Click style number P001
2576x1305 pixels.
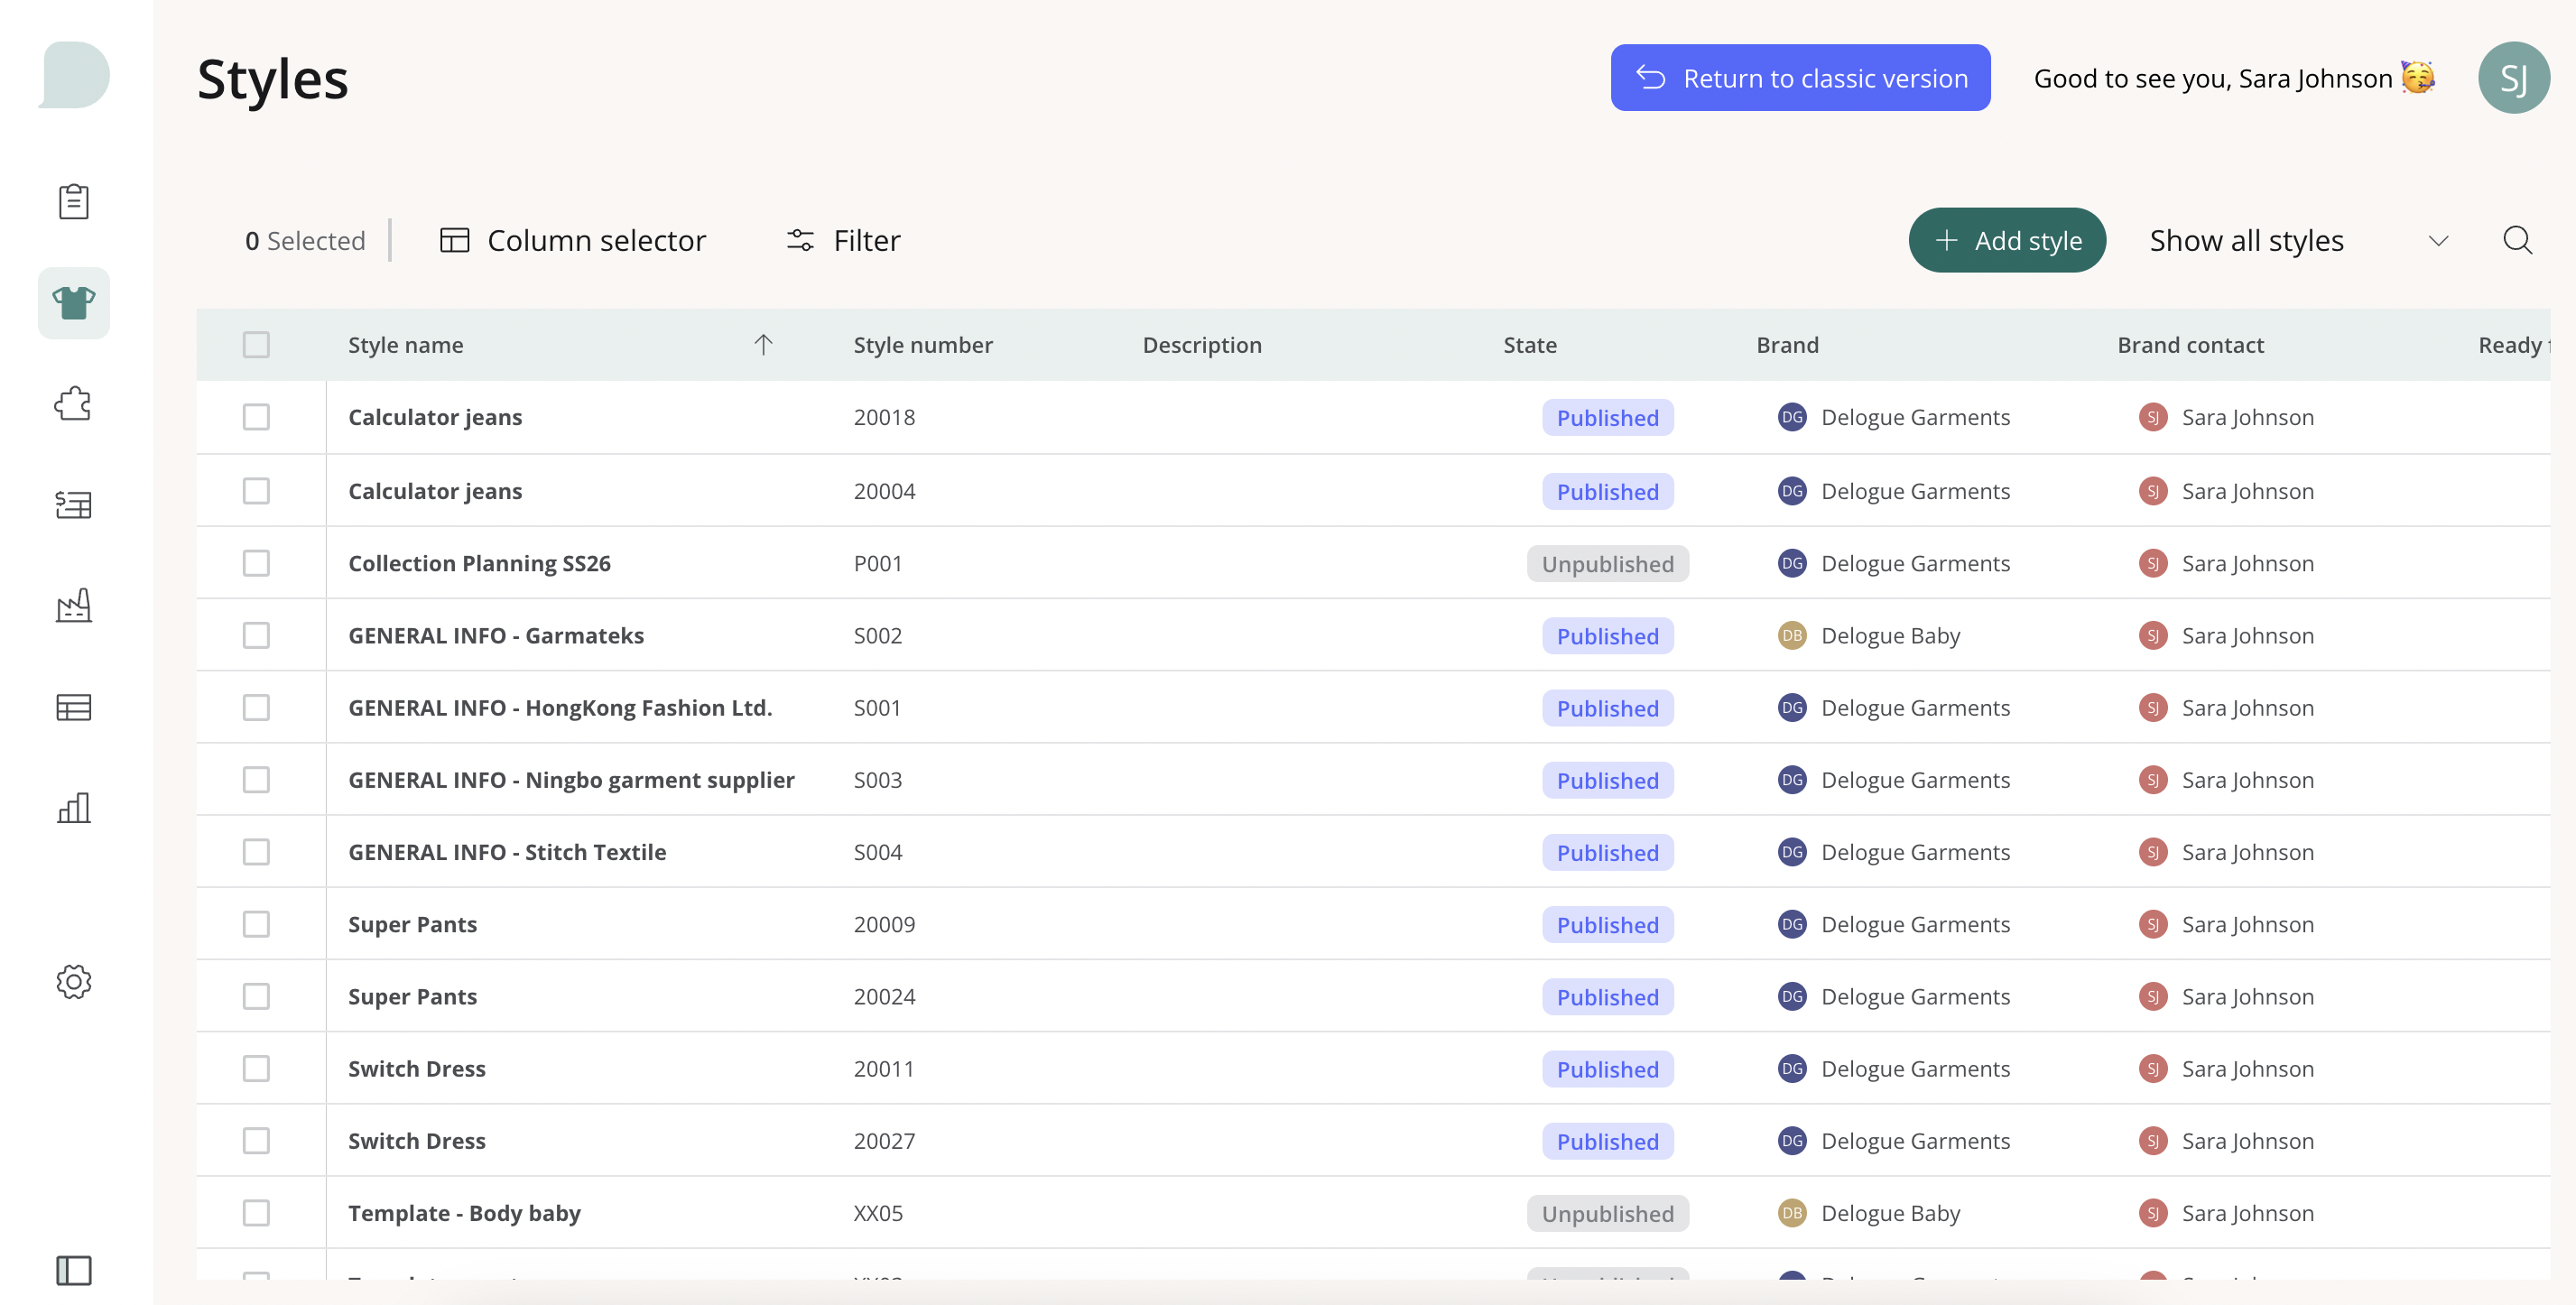pos(877,563)
